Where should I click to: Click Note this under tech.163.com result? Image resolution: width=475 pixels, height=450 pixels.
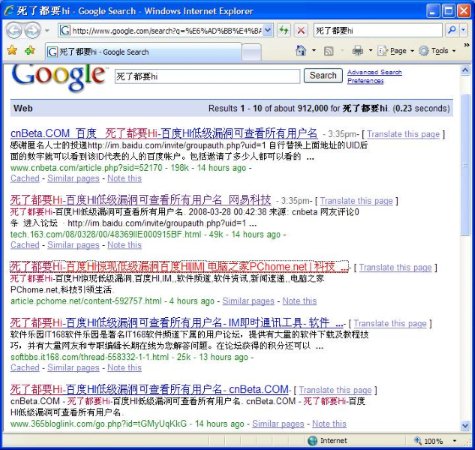point(124,245)
